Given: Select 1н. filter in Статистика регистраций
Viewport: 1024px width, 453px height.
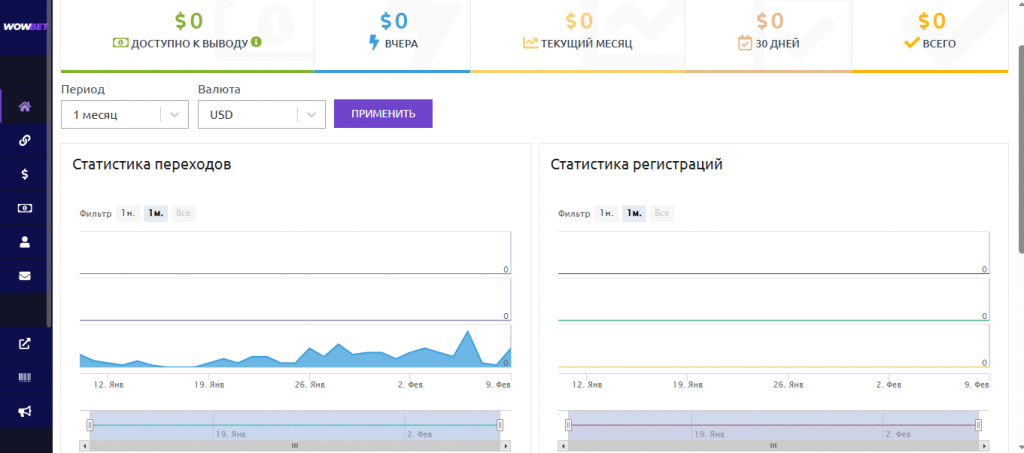Looking at the screenshot, I should coord(606,213).
